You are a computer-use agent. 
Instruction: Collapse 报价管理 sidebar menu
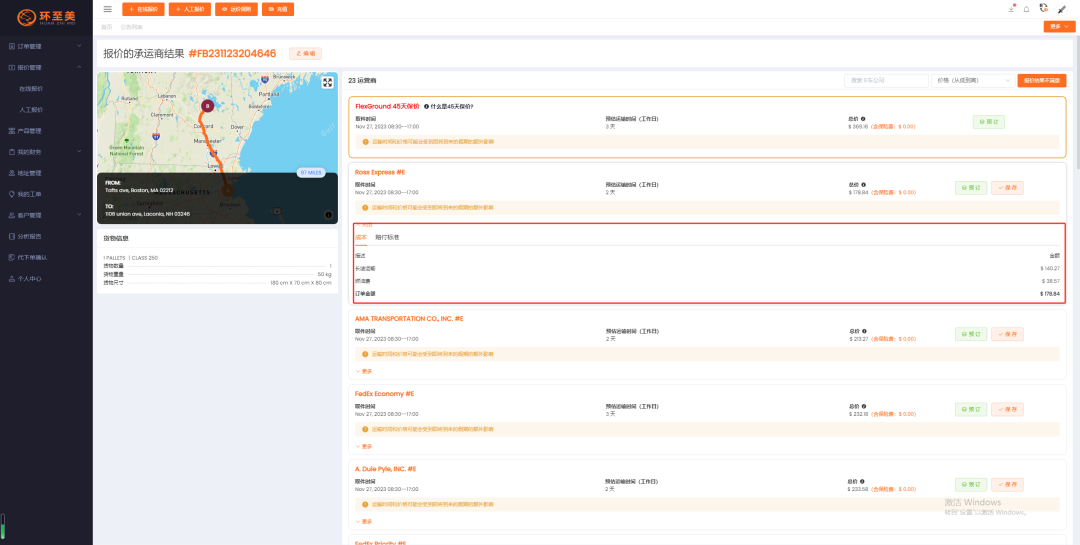(x=79, y=68)
